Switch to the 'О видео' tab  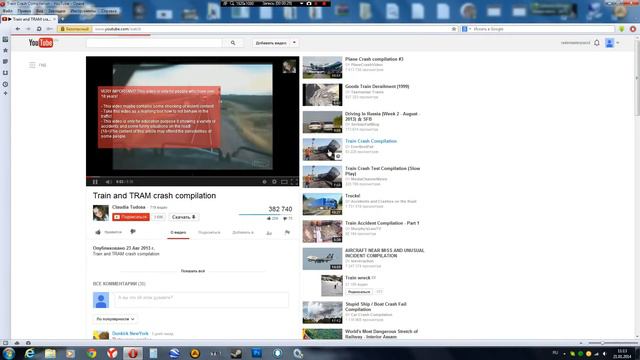point(178,233)
